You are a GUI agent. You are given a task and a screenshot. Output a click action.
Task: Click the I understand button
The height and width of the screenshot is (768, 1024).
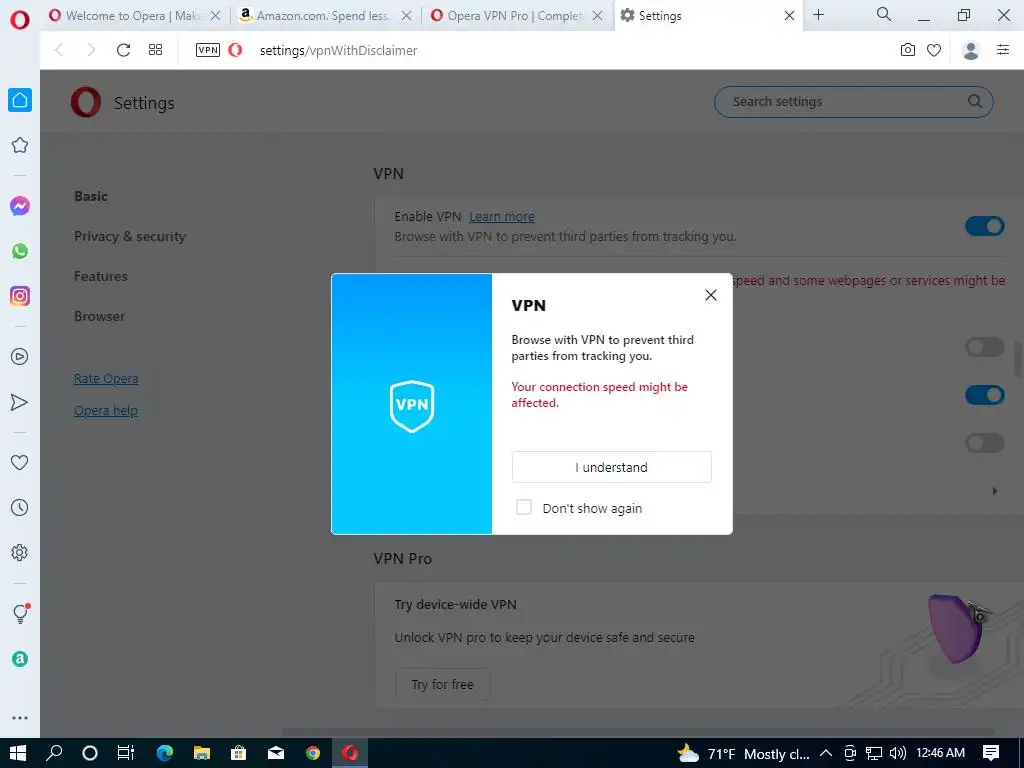pos(611,467)
